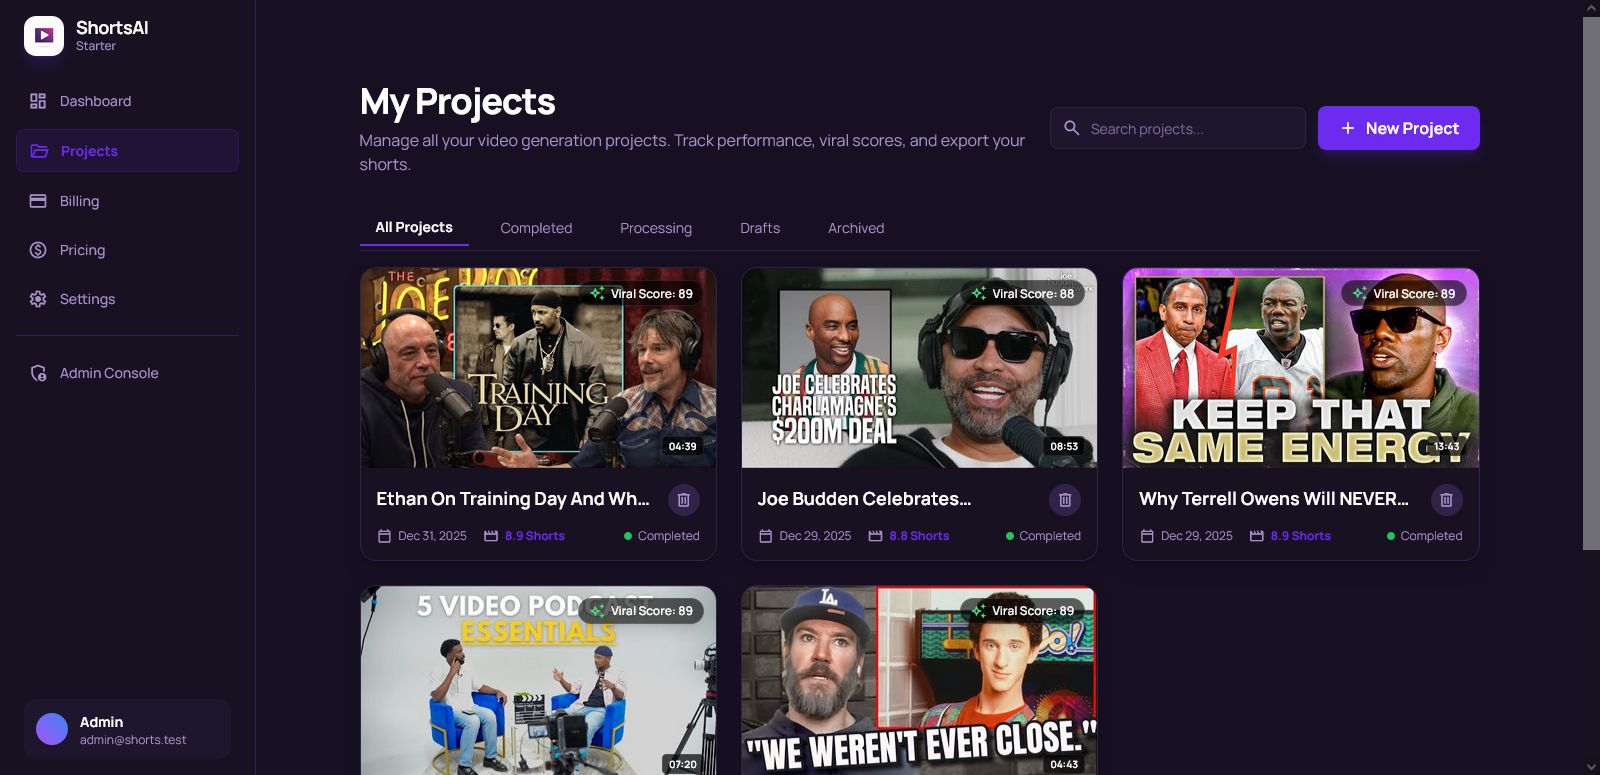Click the Dec 31, 2025 date
Screen dimensions: 1600x775
click(432, 536)
